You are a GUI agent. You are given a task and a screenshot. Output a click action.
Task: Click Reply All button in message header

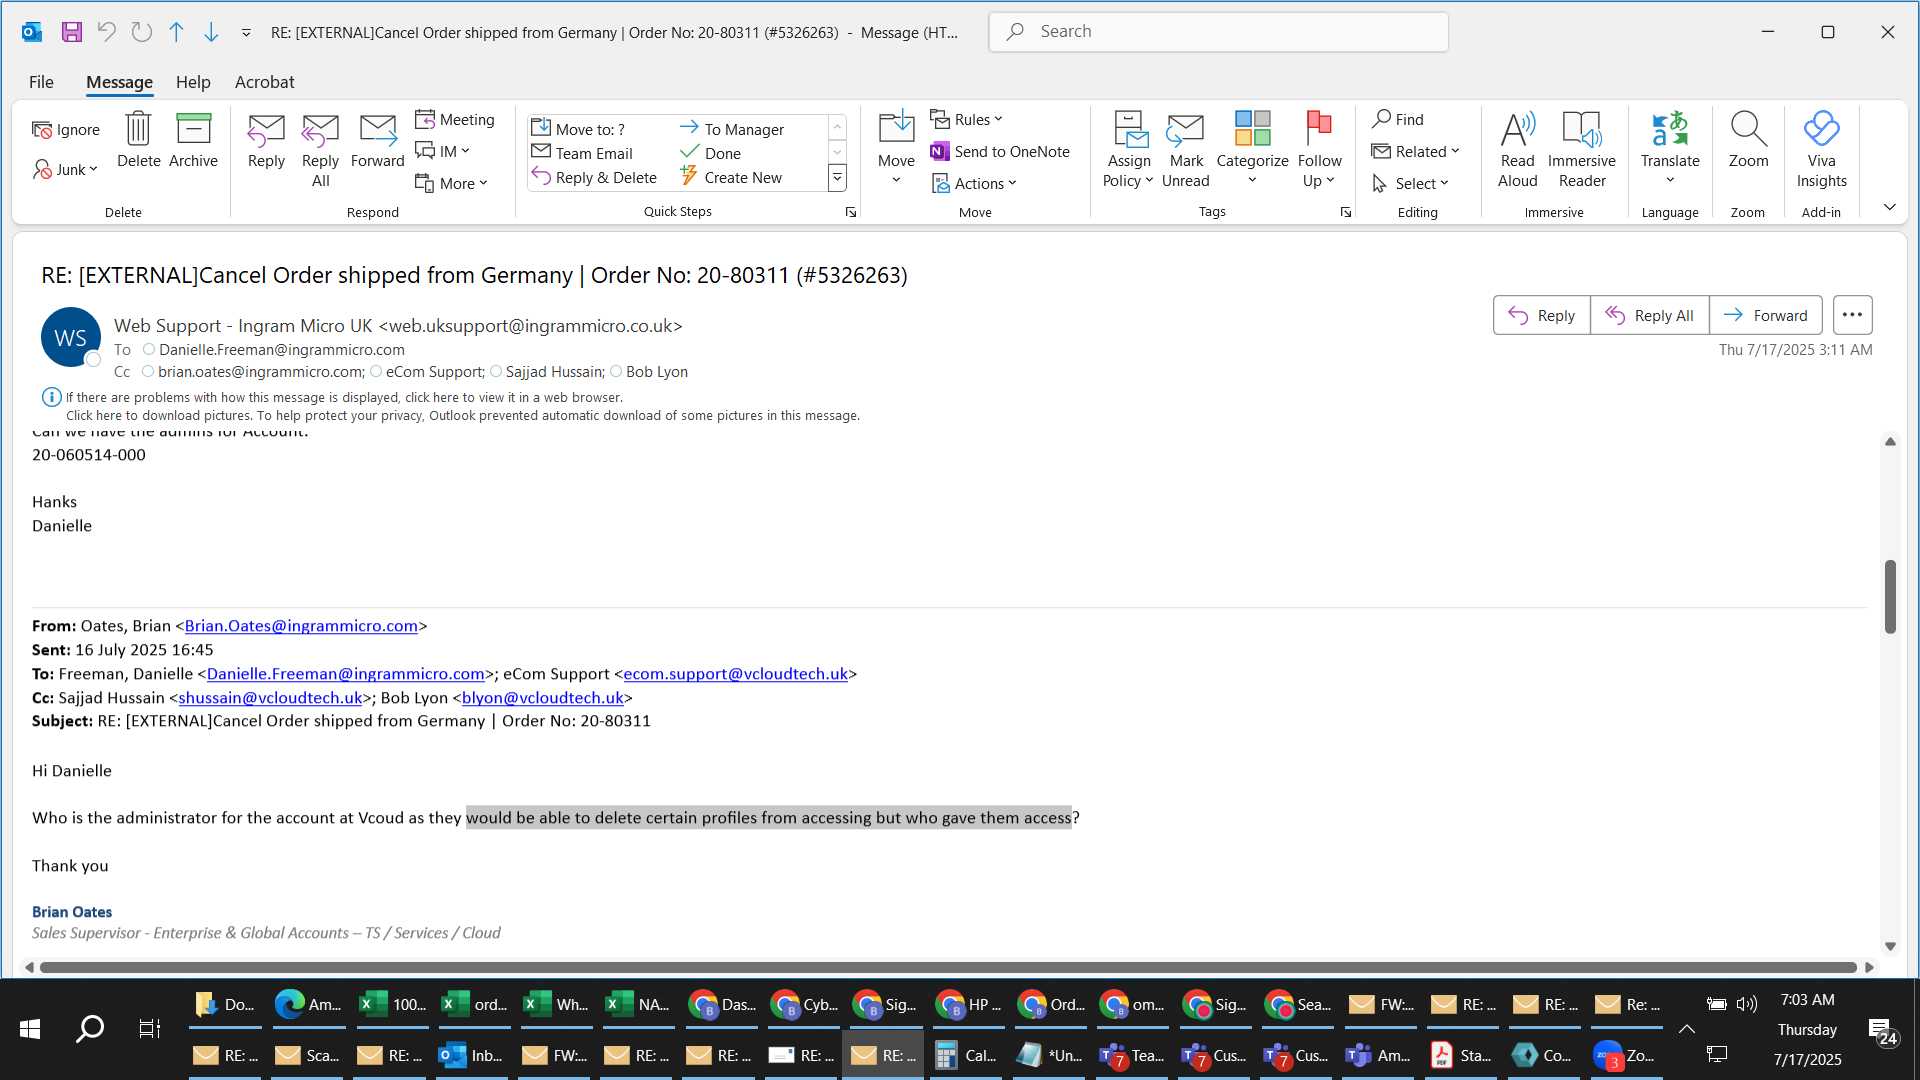[x=1649, y=315]
